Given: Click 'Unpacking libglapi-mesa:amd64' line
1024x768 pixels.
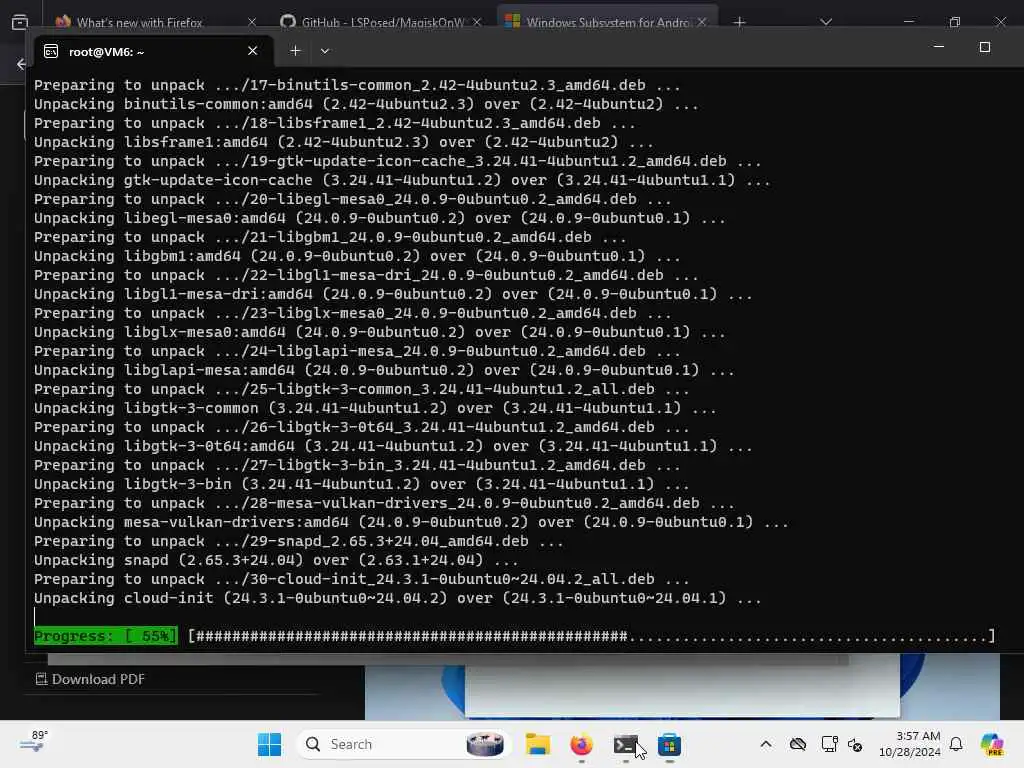Looking at the screenshot, I should (x=384, y=370).
